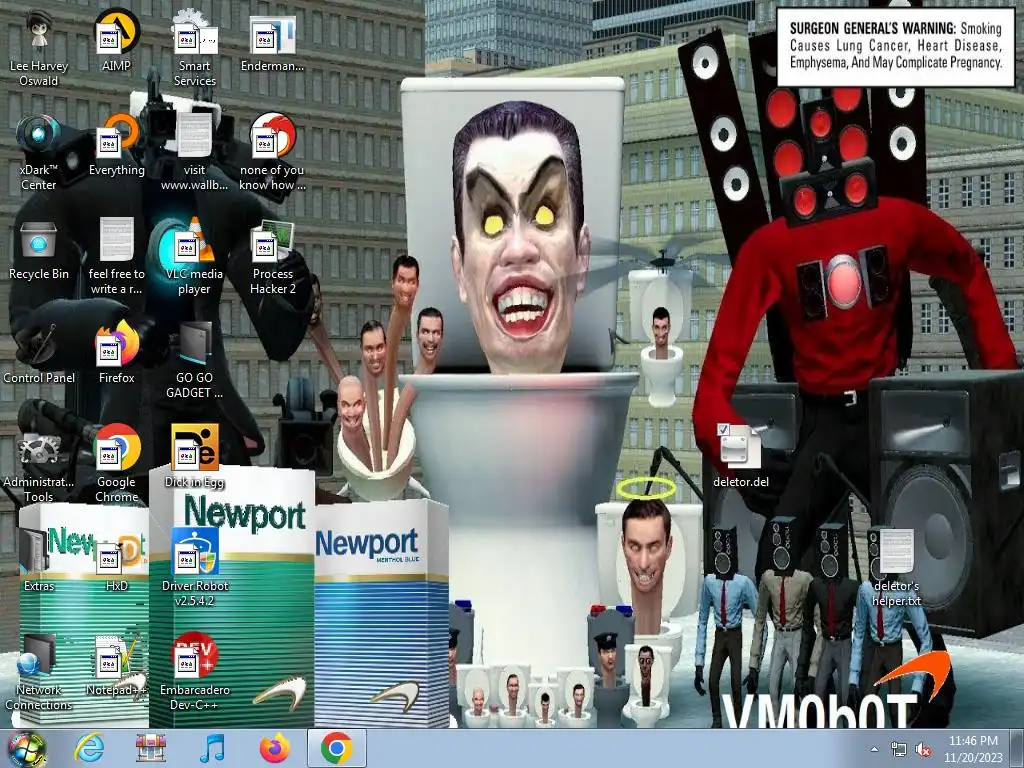This screenshot has width=1024, height=768.
Task: Open Process Hacker 2 shortcut
Action: point(272,256)
